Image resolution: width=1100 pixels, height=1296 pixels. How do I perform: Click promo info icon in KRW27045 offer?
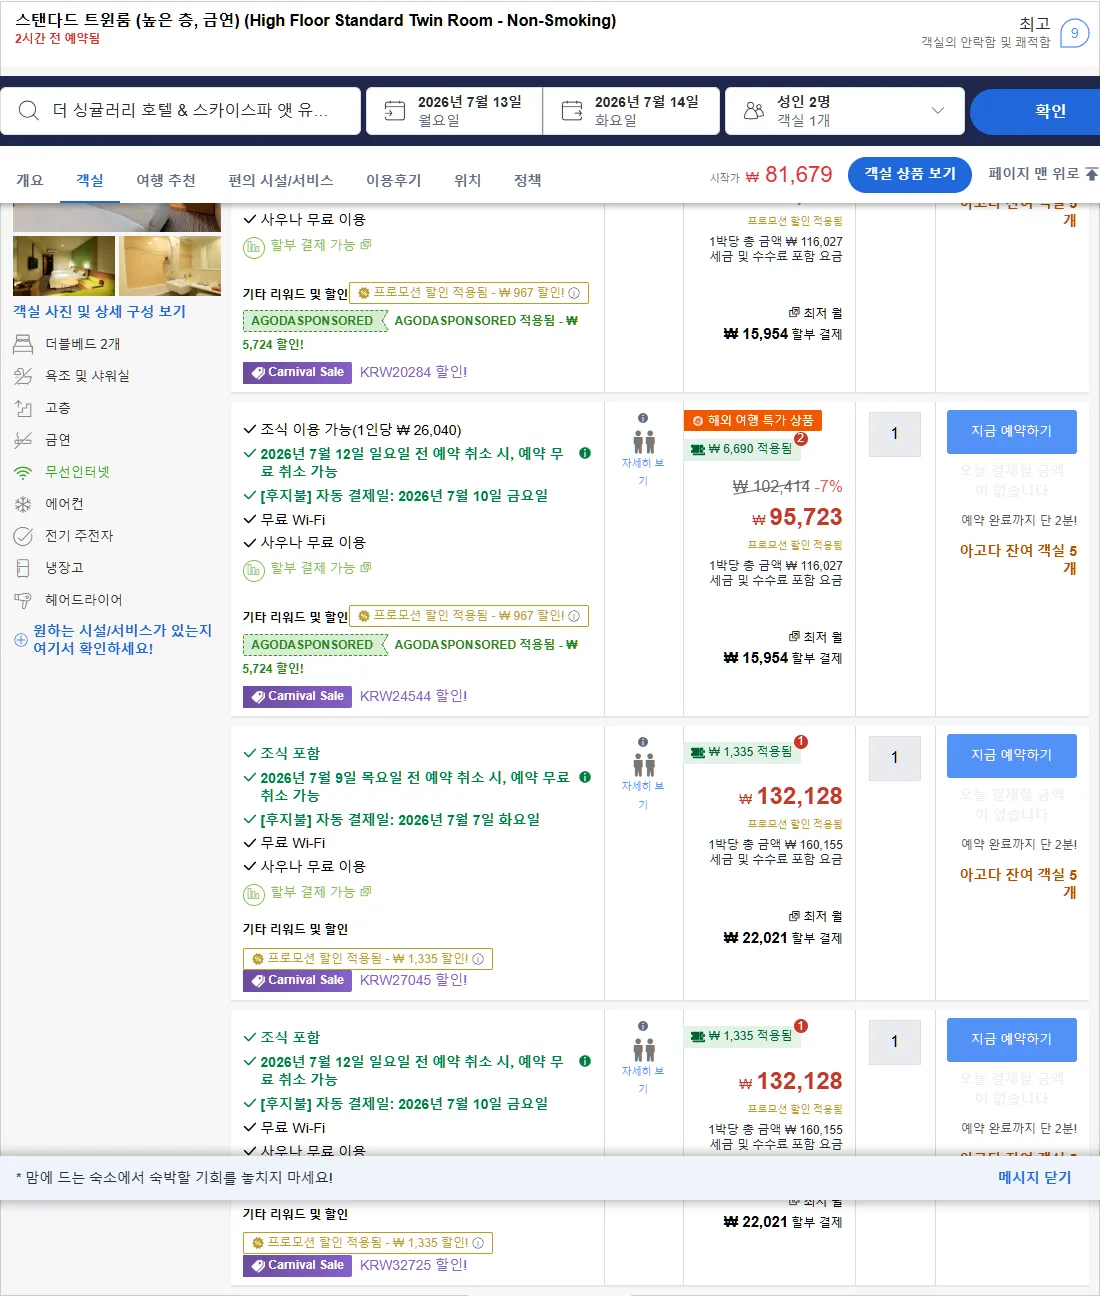(x=478, y=959)
